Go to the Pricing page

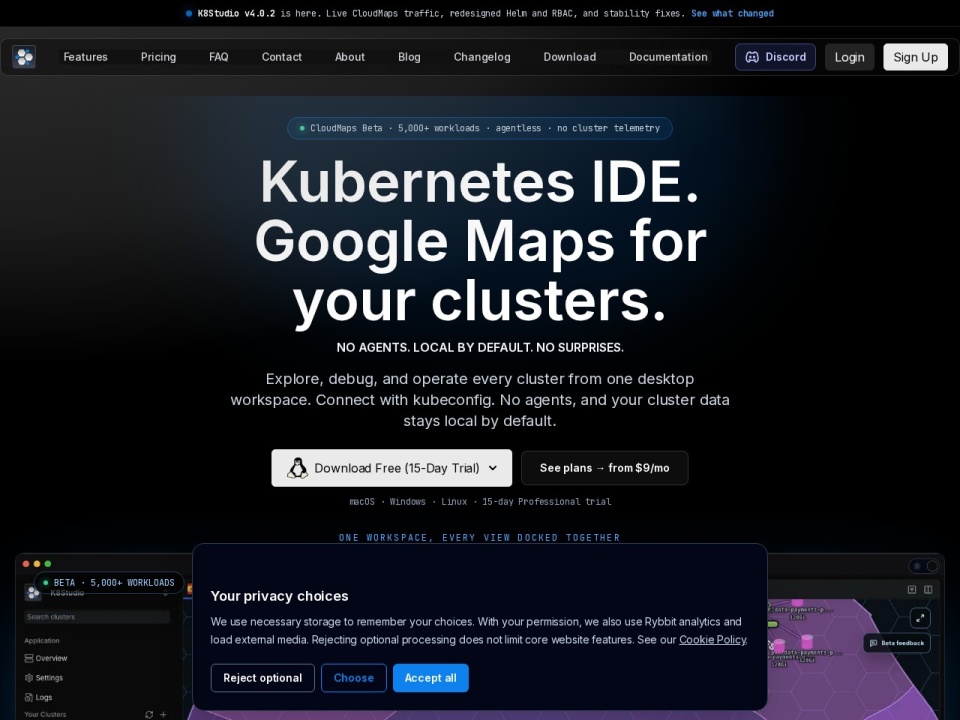[159, 57]
